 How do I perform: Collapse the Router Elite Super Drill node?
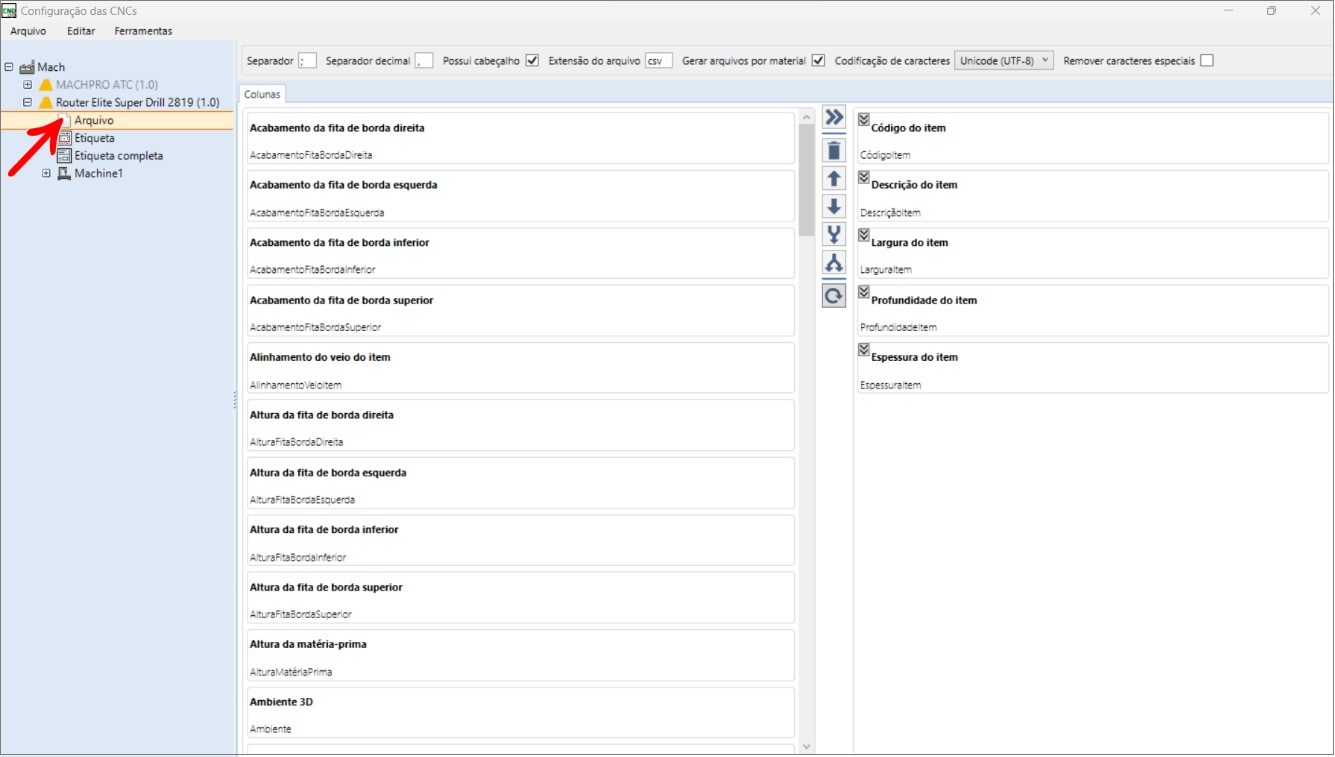pyautogui.click(x=28, y=102)
